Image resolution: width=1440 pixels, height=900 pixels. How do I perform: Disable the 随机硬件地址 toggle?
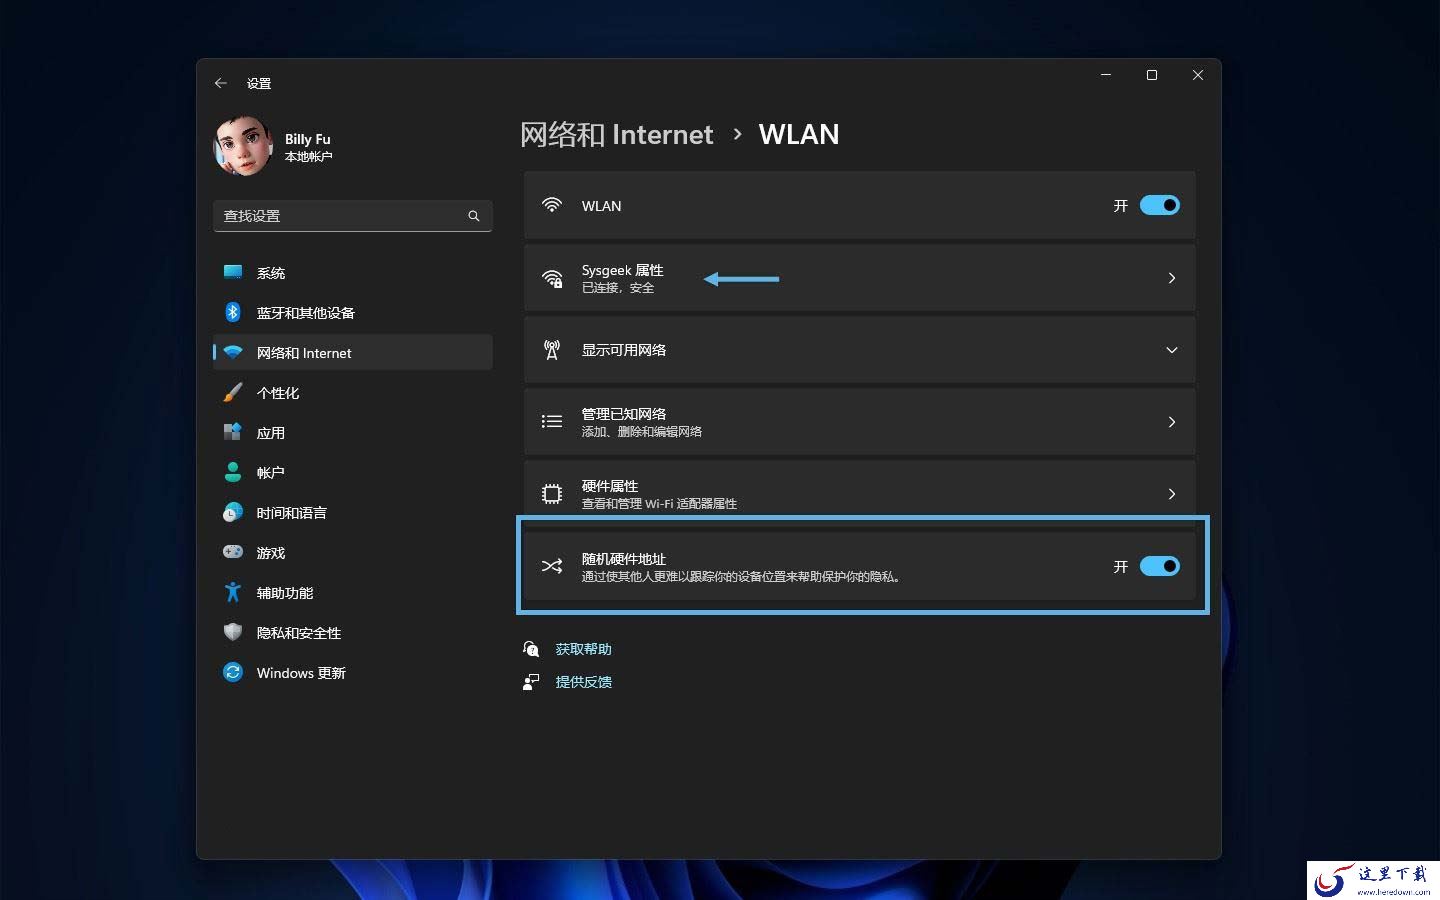tap(1160, 566)
